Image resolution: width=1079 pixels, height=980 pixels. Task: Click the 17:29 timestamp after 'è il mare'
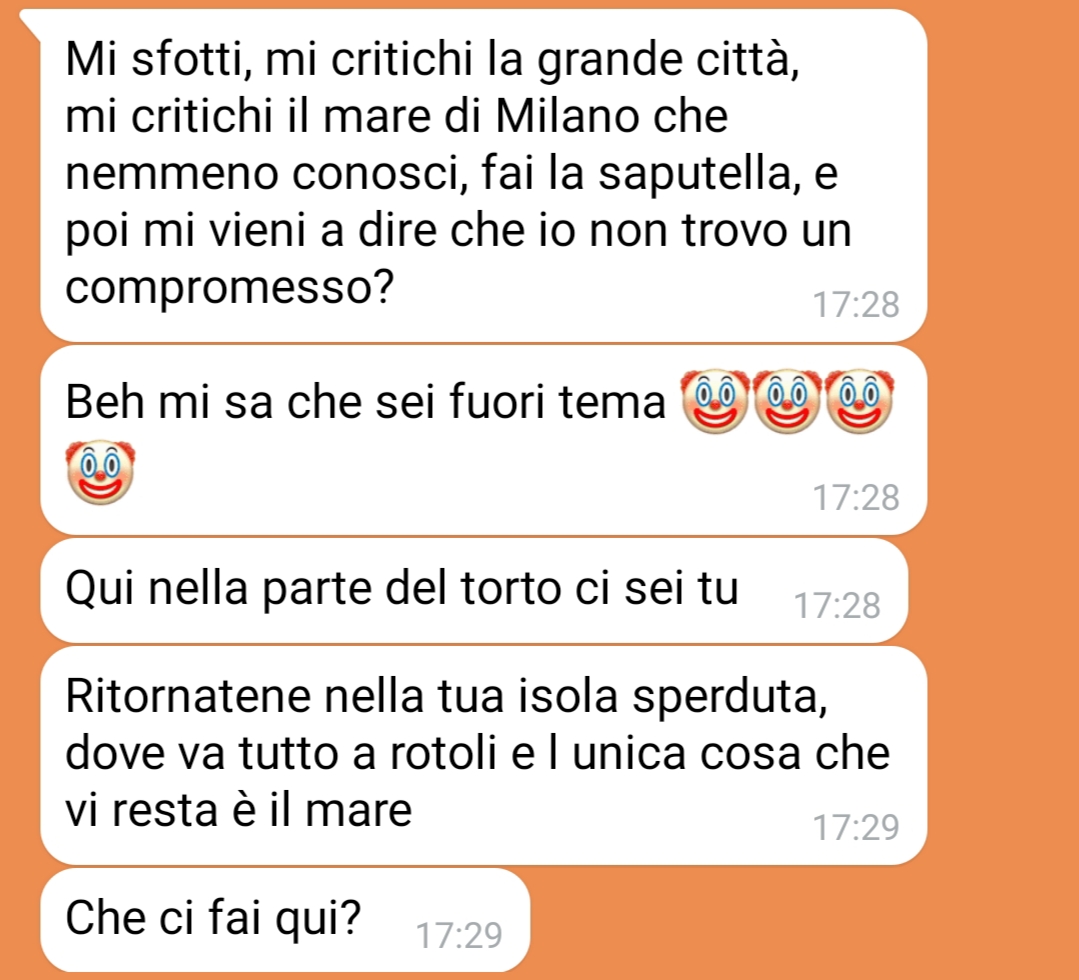coord(856,827)
